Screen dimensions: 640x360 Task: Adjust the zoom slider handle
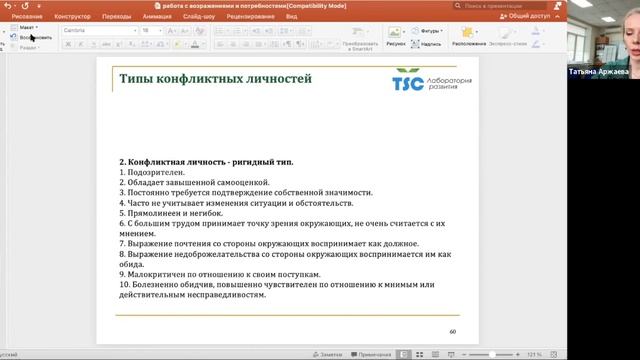(x=492, y=354)
